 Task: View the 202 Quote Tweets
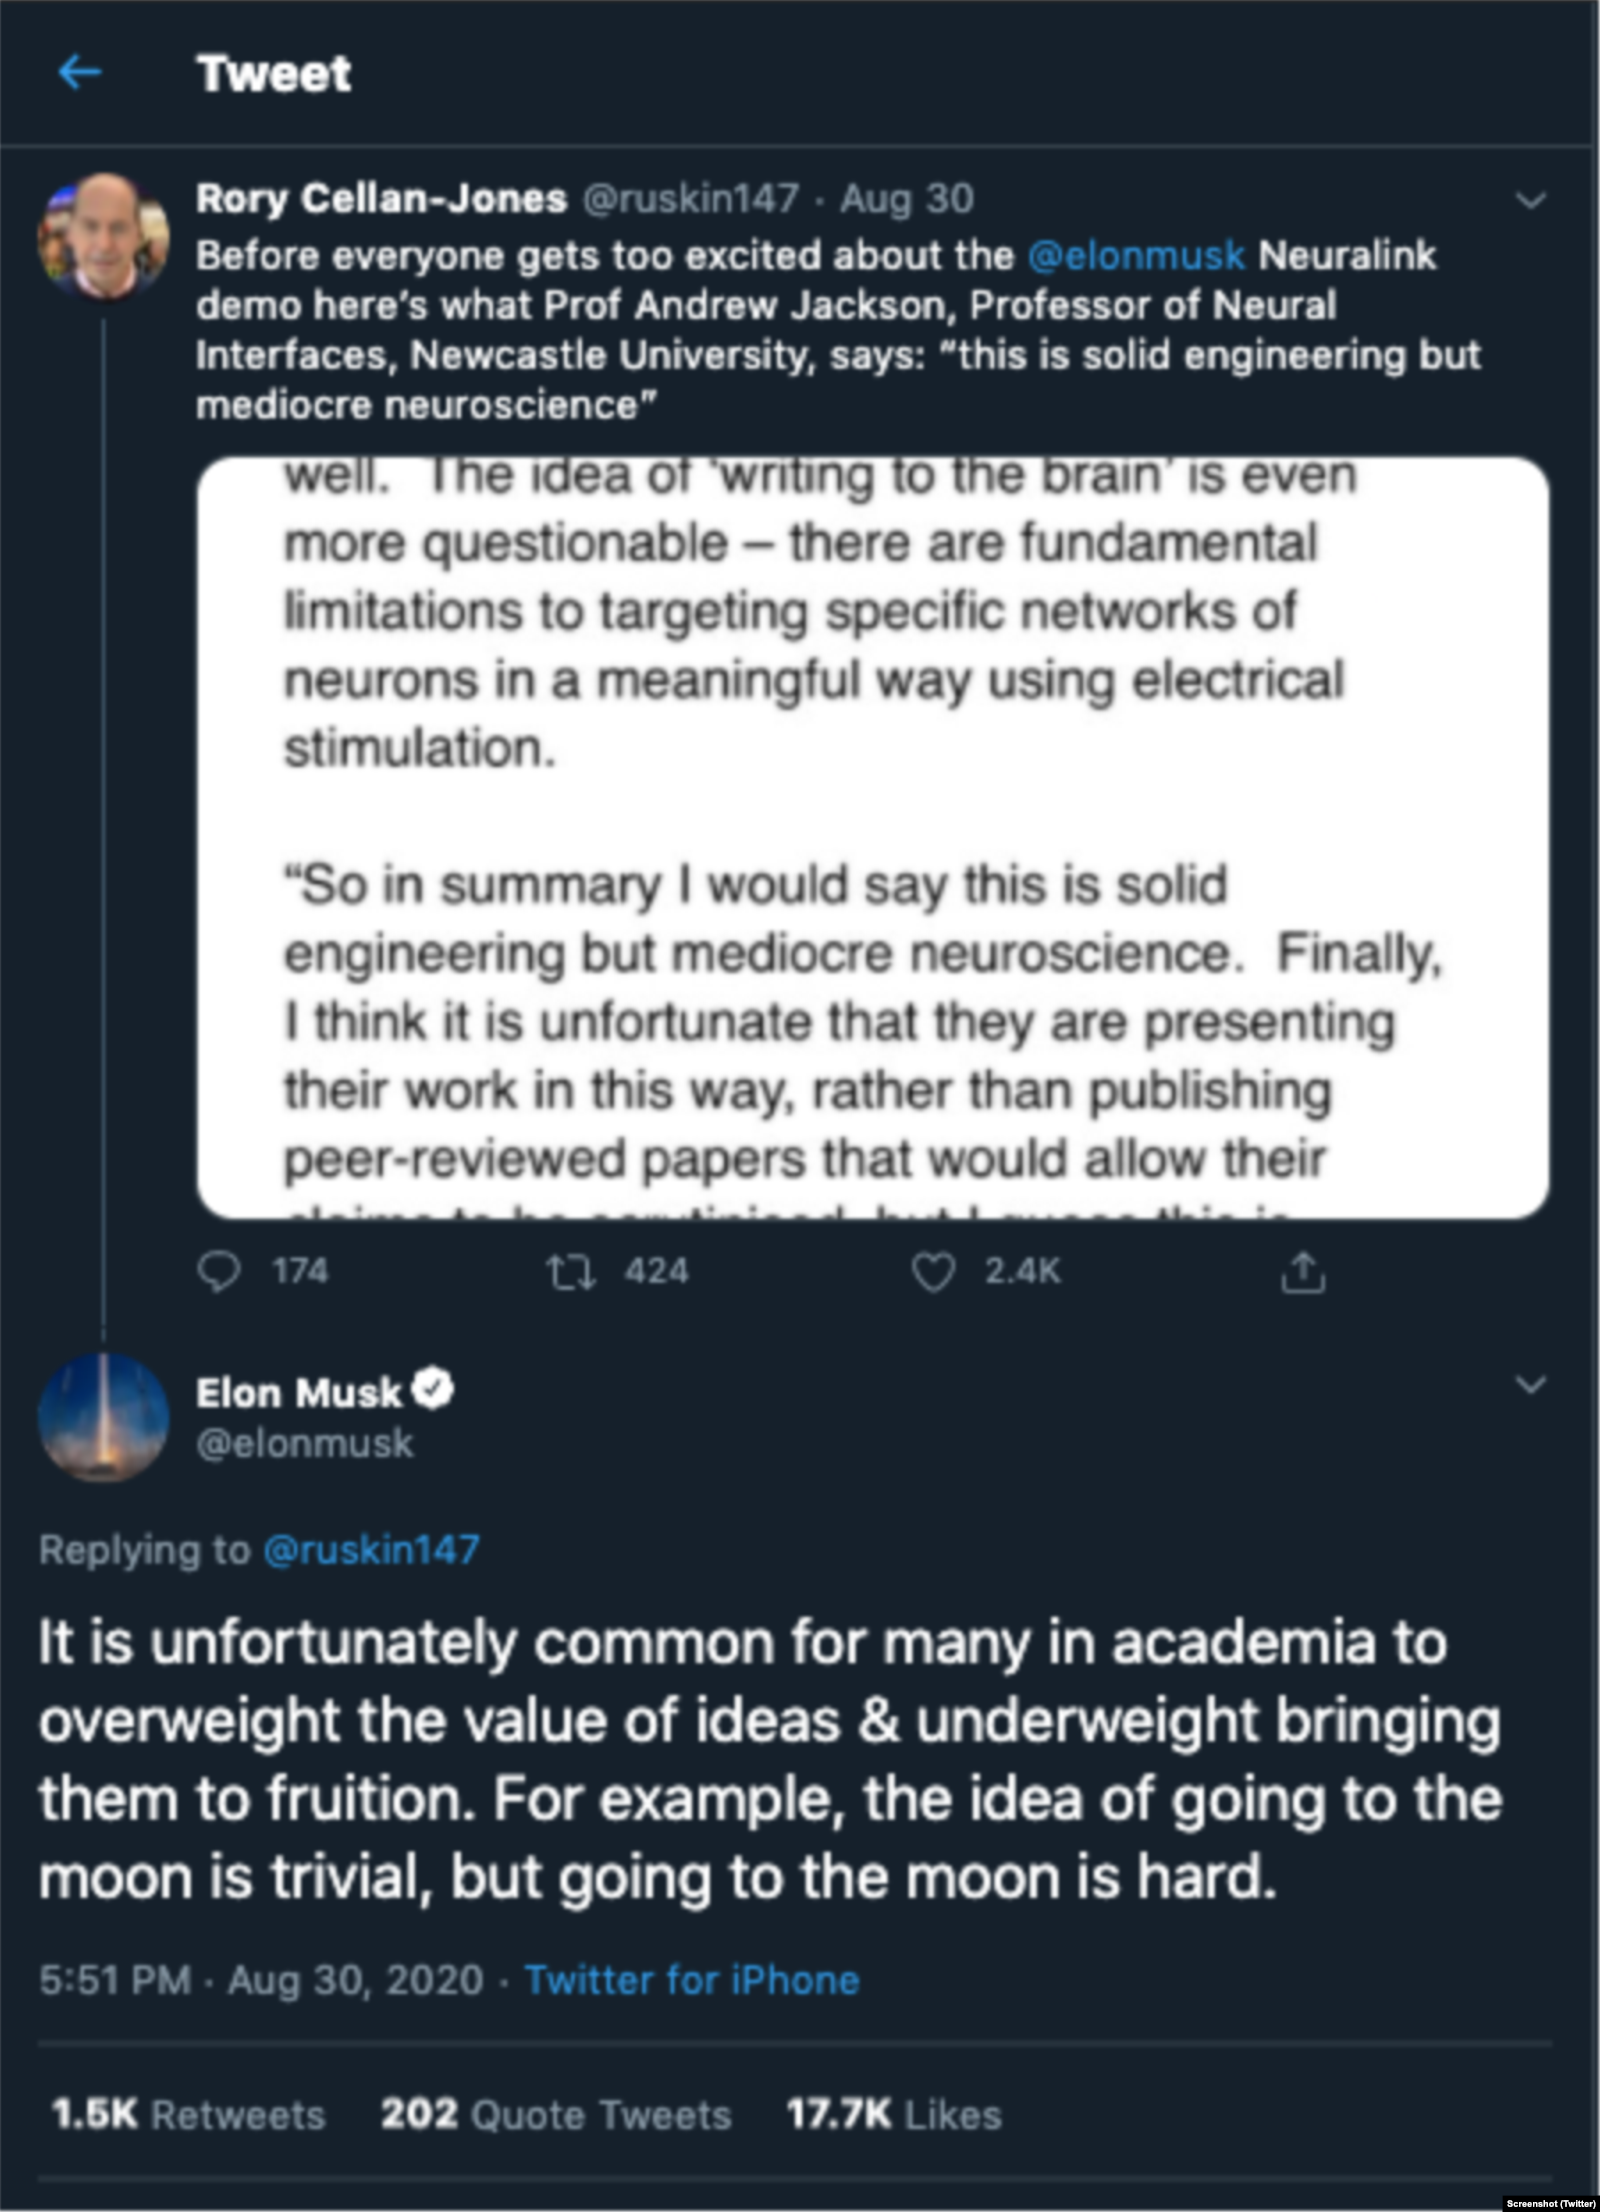point(556,2114)
